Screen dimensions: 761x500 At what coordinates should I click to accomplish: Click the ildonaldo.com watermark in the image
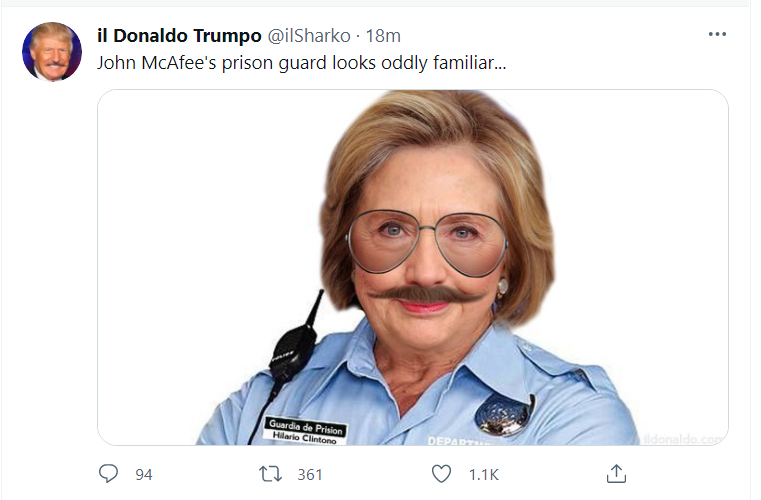pos(684,438)
